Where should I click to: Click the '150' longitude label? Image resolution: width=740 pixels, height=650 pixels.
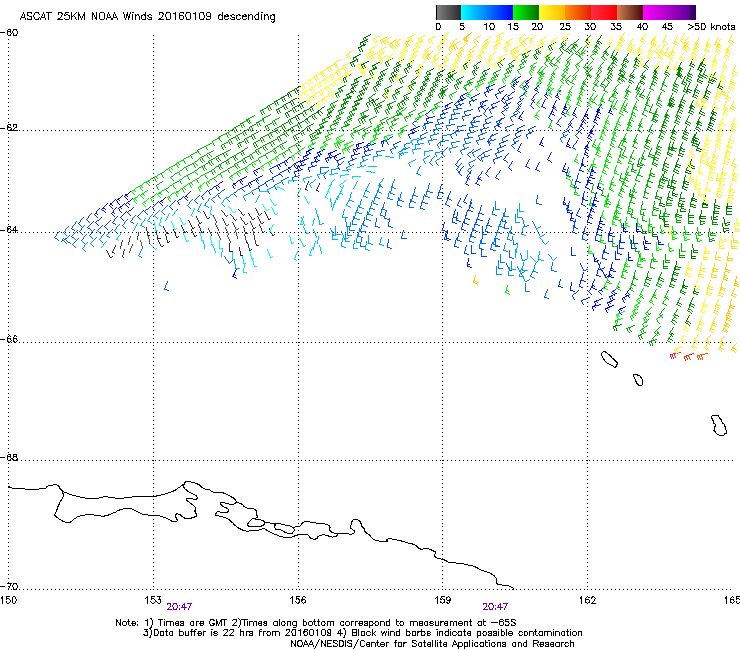click(x=8, y=600)
